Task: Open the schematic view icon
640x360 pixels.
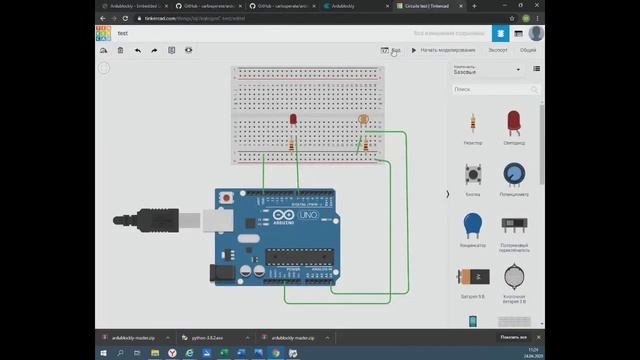Action: 518,33
